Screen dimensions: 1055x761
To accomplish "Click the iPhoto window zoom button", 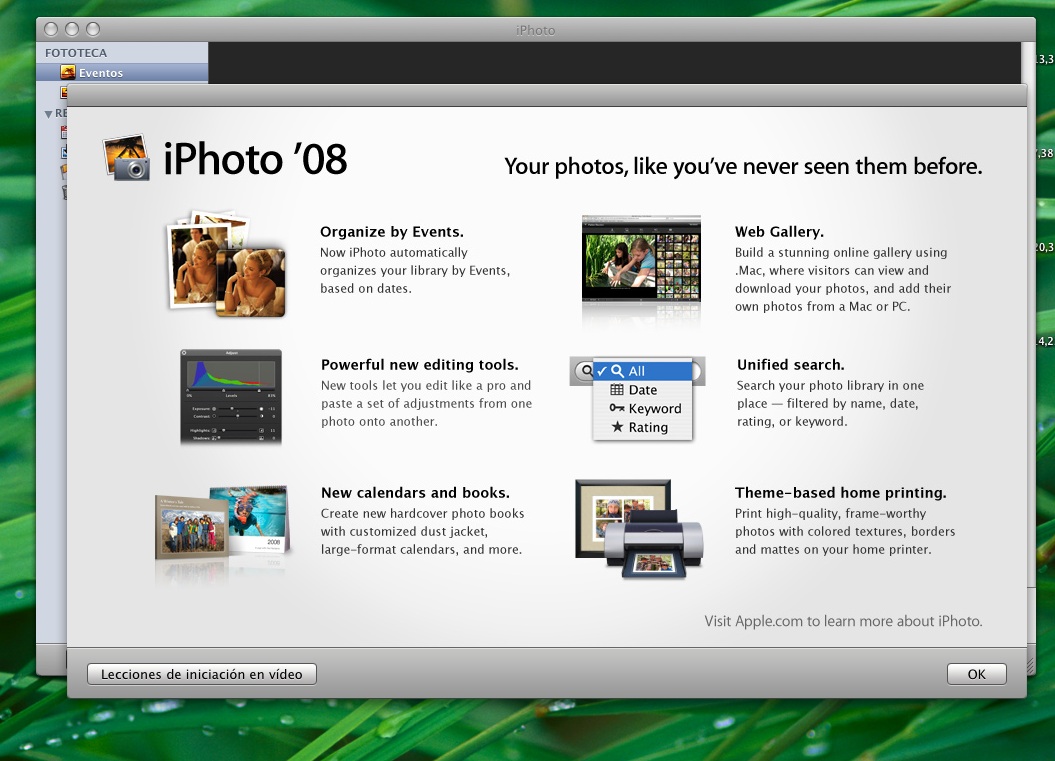I will [x=94, y=29].
